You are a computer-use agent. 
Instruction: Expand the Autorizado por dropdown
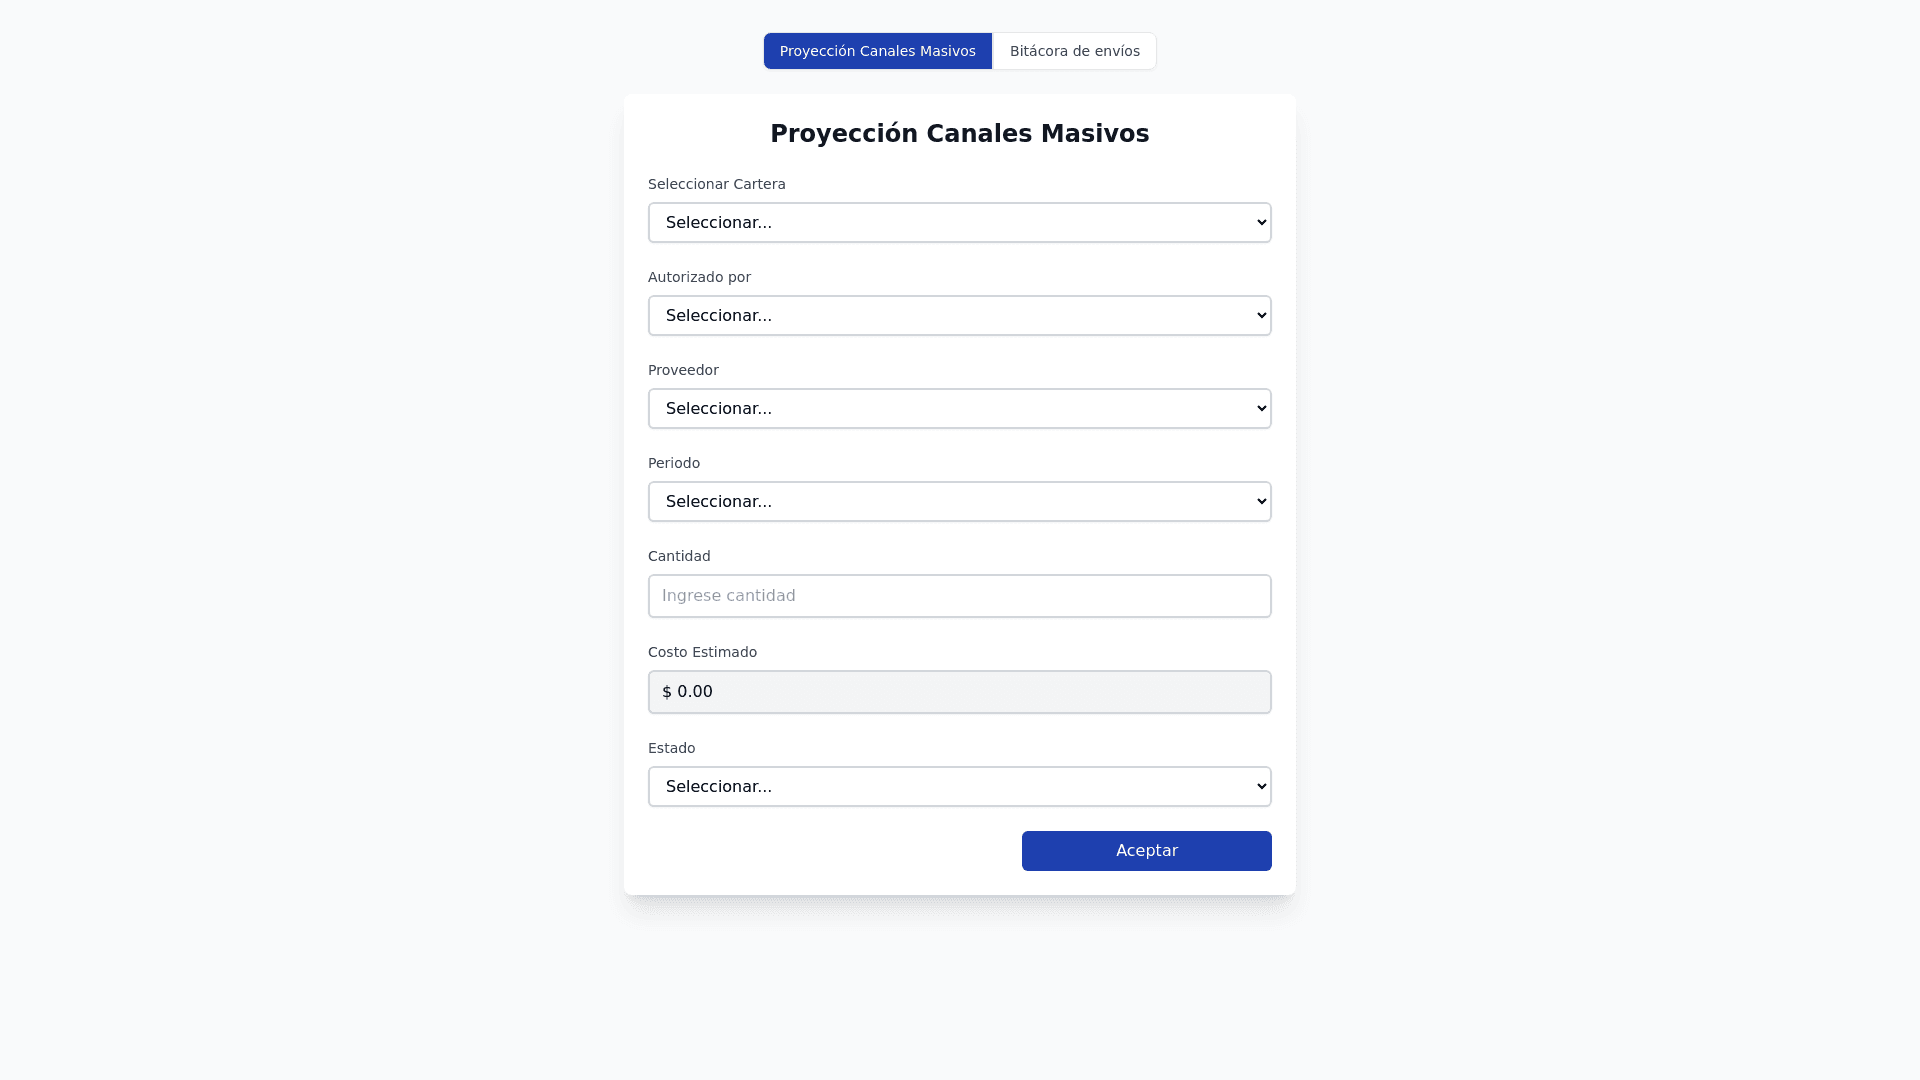click(958, 316)
